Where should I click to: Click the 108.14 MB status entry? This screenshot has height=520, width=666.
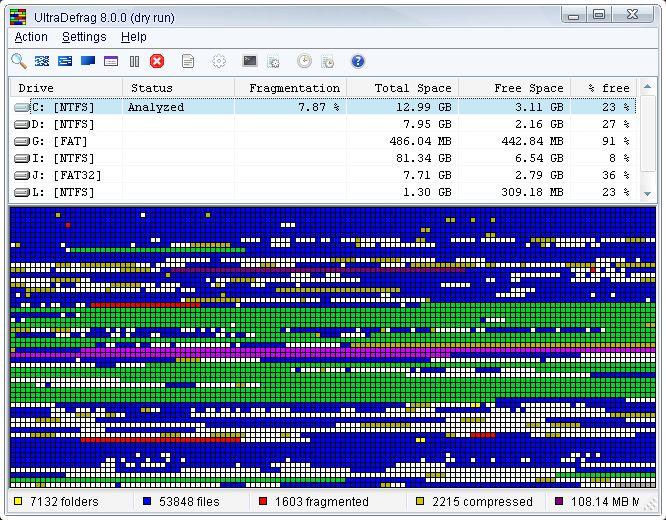[x=604, y=502]
